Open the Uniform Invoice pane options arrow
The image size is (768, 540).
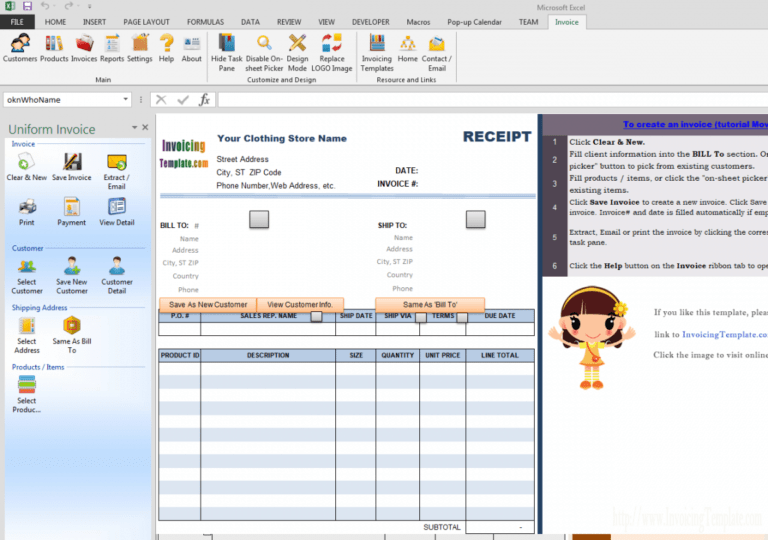[134, 128]
